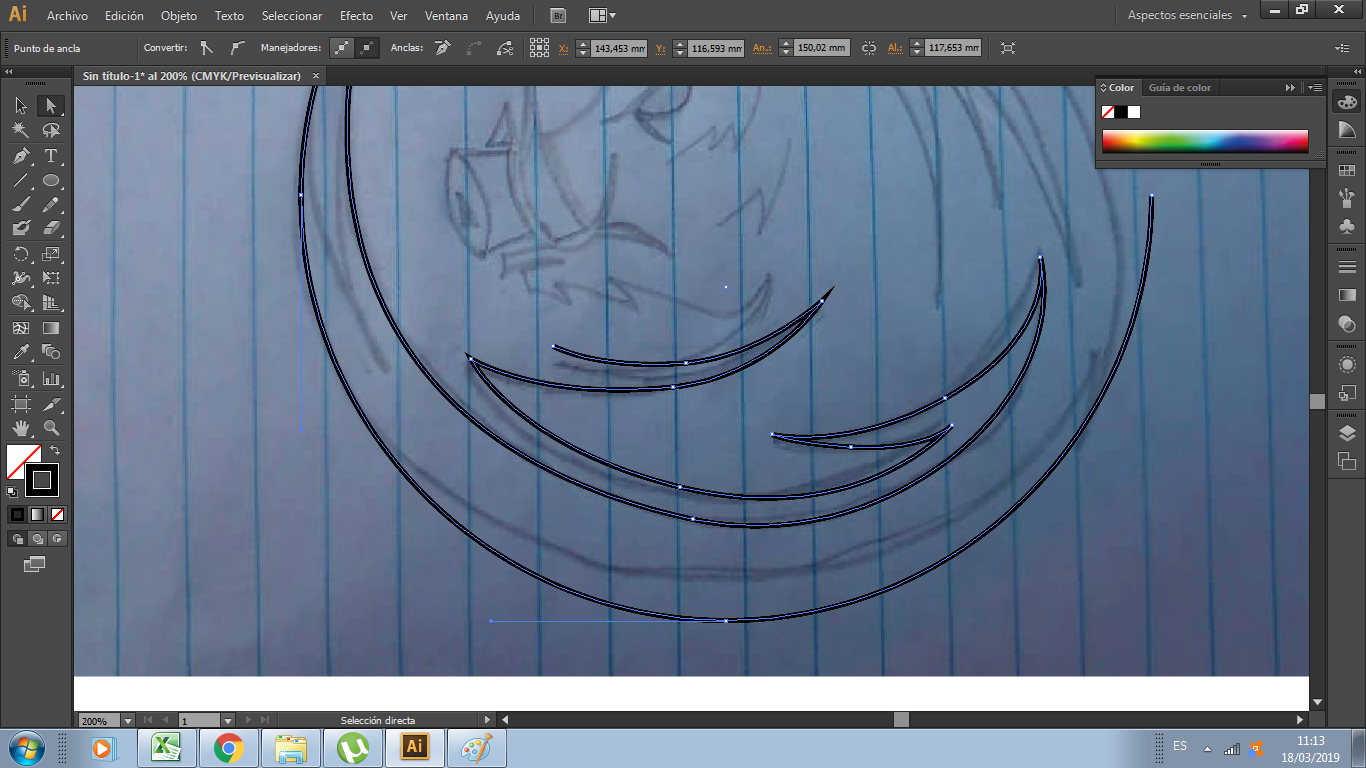Choose the Lasso tool
Viewport: 1366px width, 768px height.
(x=51, y=131)
